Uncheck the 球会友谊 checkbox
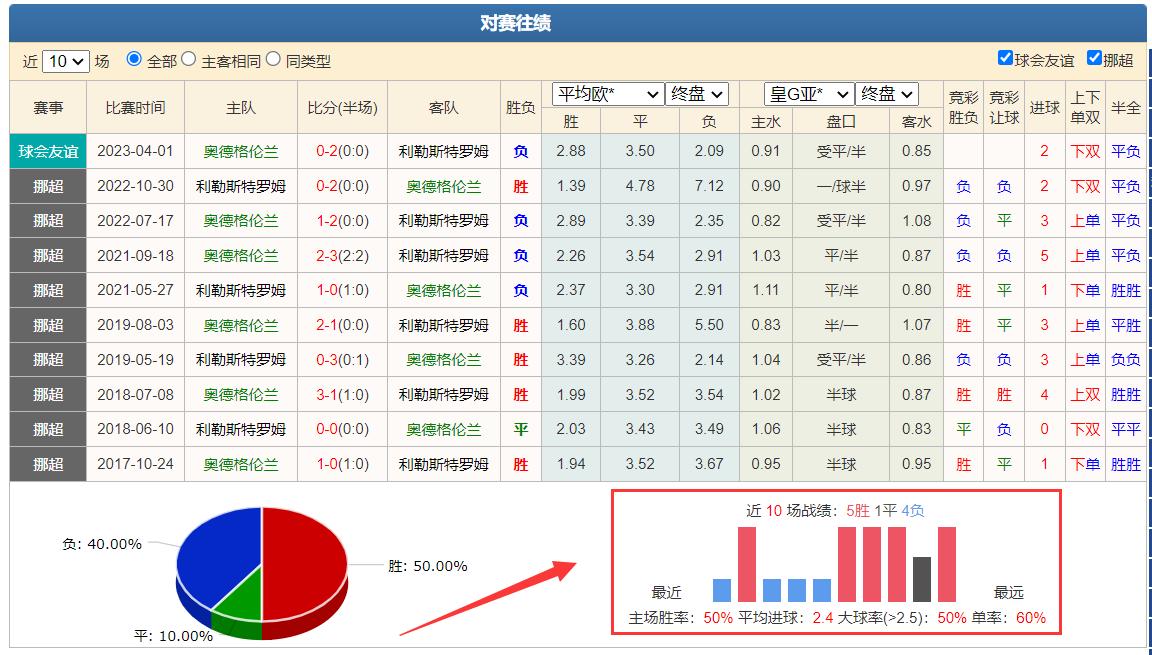The width and height of the screenshot is (1152, 655). coord(1005,58)
